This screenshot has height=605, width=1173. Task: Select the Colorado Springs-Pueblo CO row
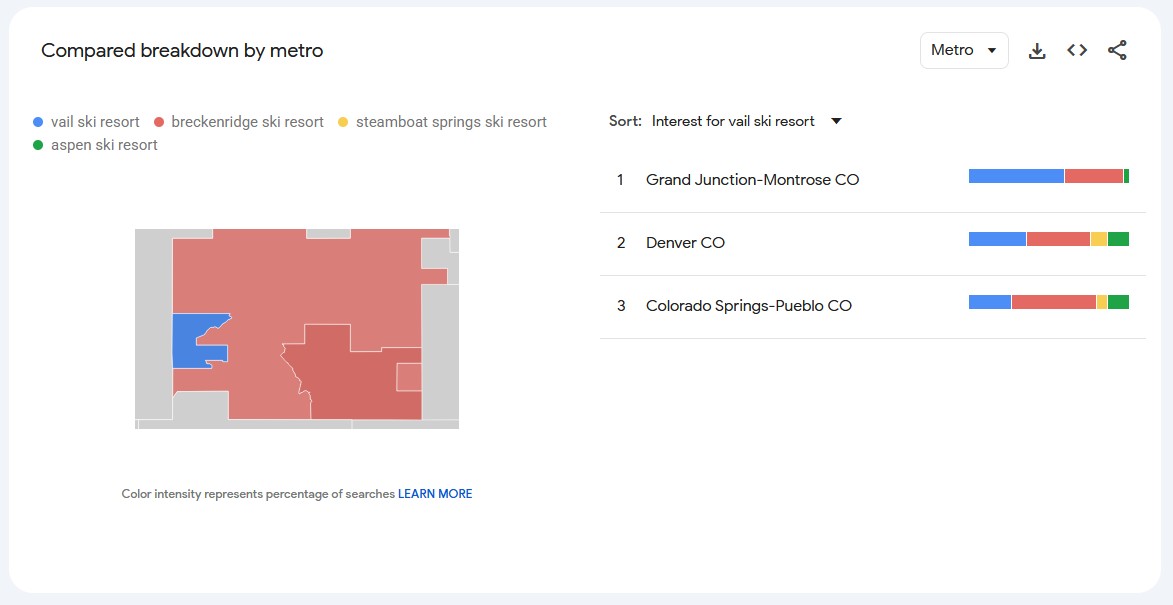click(748, 305)
